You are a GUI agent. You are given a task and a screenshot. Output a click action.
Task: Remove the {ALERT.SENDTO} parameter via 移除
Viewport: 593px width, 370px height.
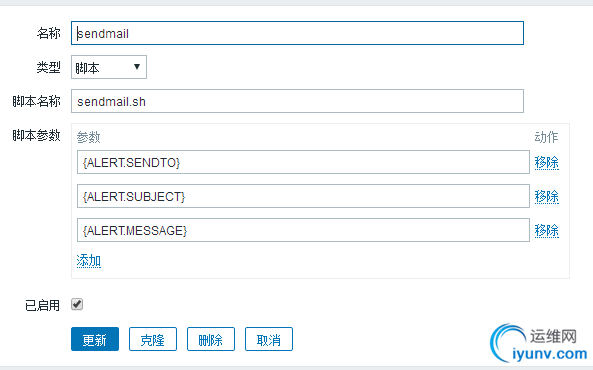pyautogui.click(x=546, y=163)
